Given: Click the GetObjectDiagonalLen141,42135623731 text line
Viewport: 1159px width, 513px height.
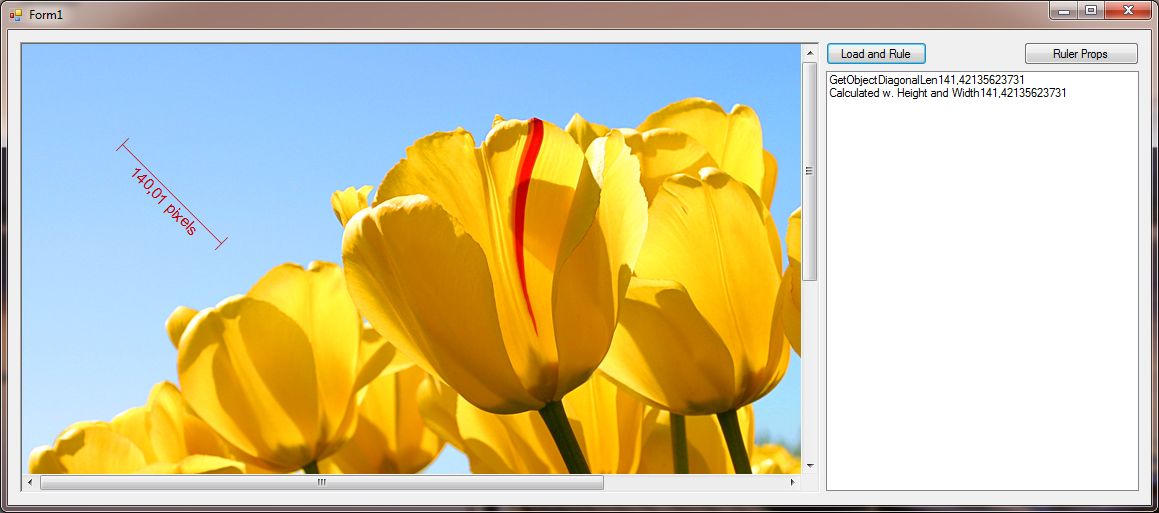Looking at the screenshot, I should 927,79.
